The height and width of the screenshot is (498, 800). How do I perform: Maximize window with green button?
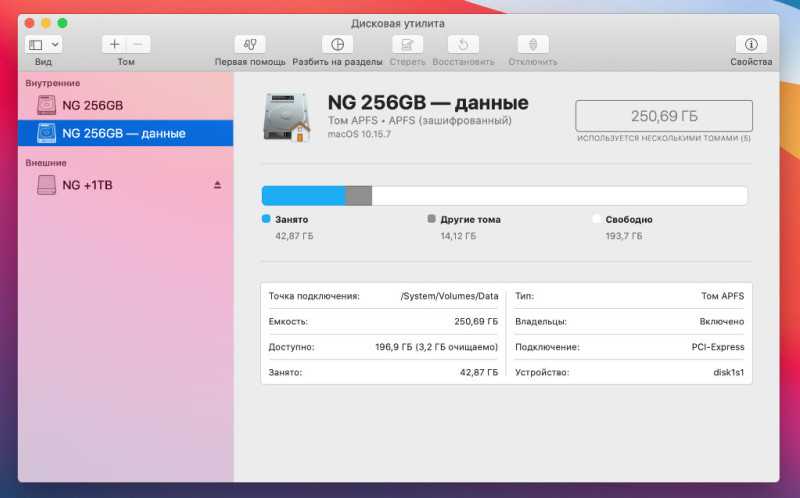pyautogui.click(x=62, y=23)
